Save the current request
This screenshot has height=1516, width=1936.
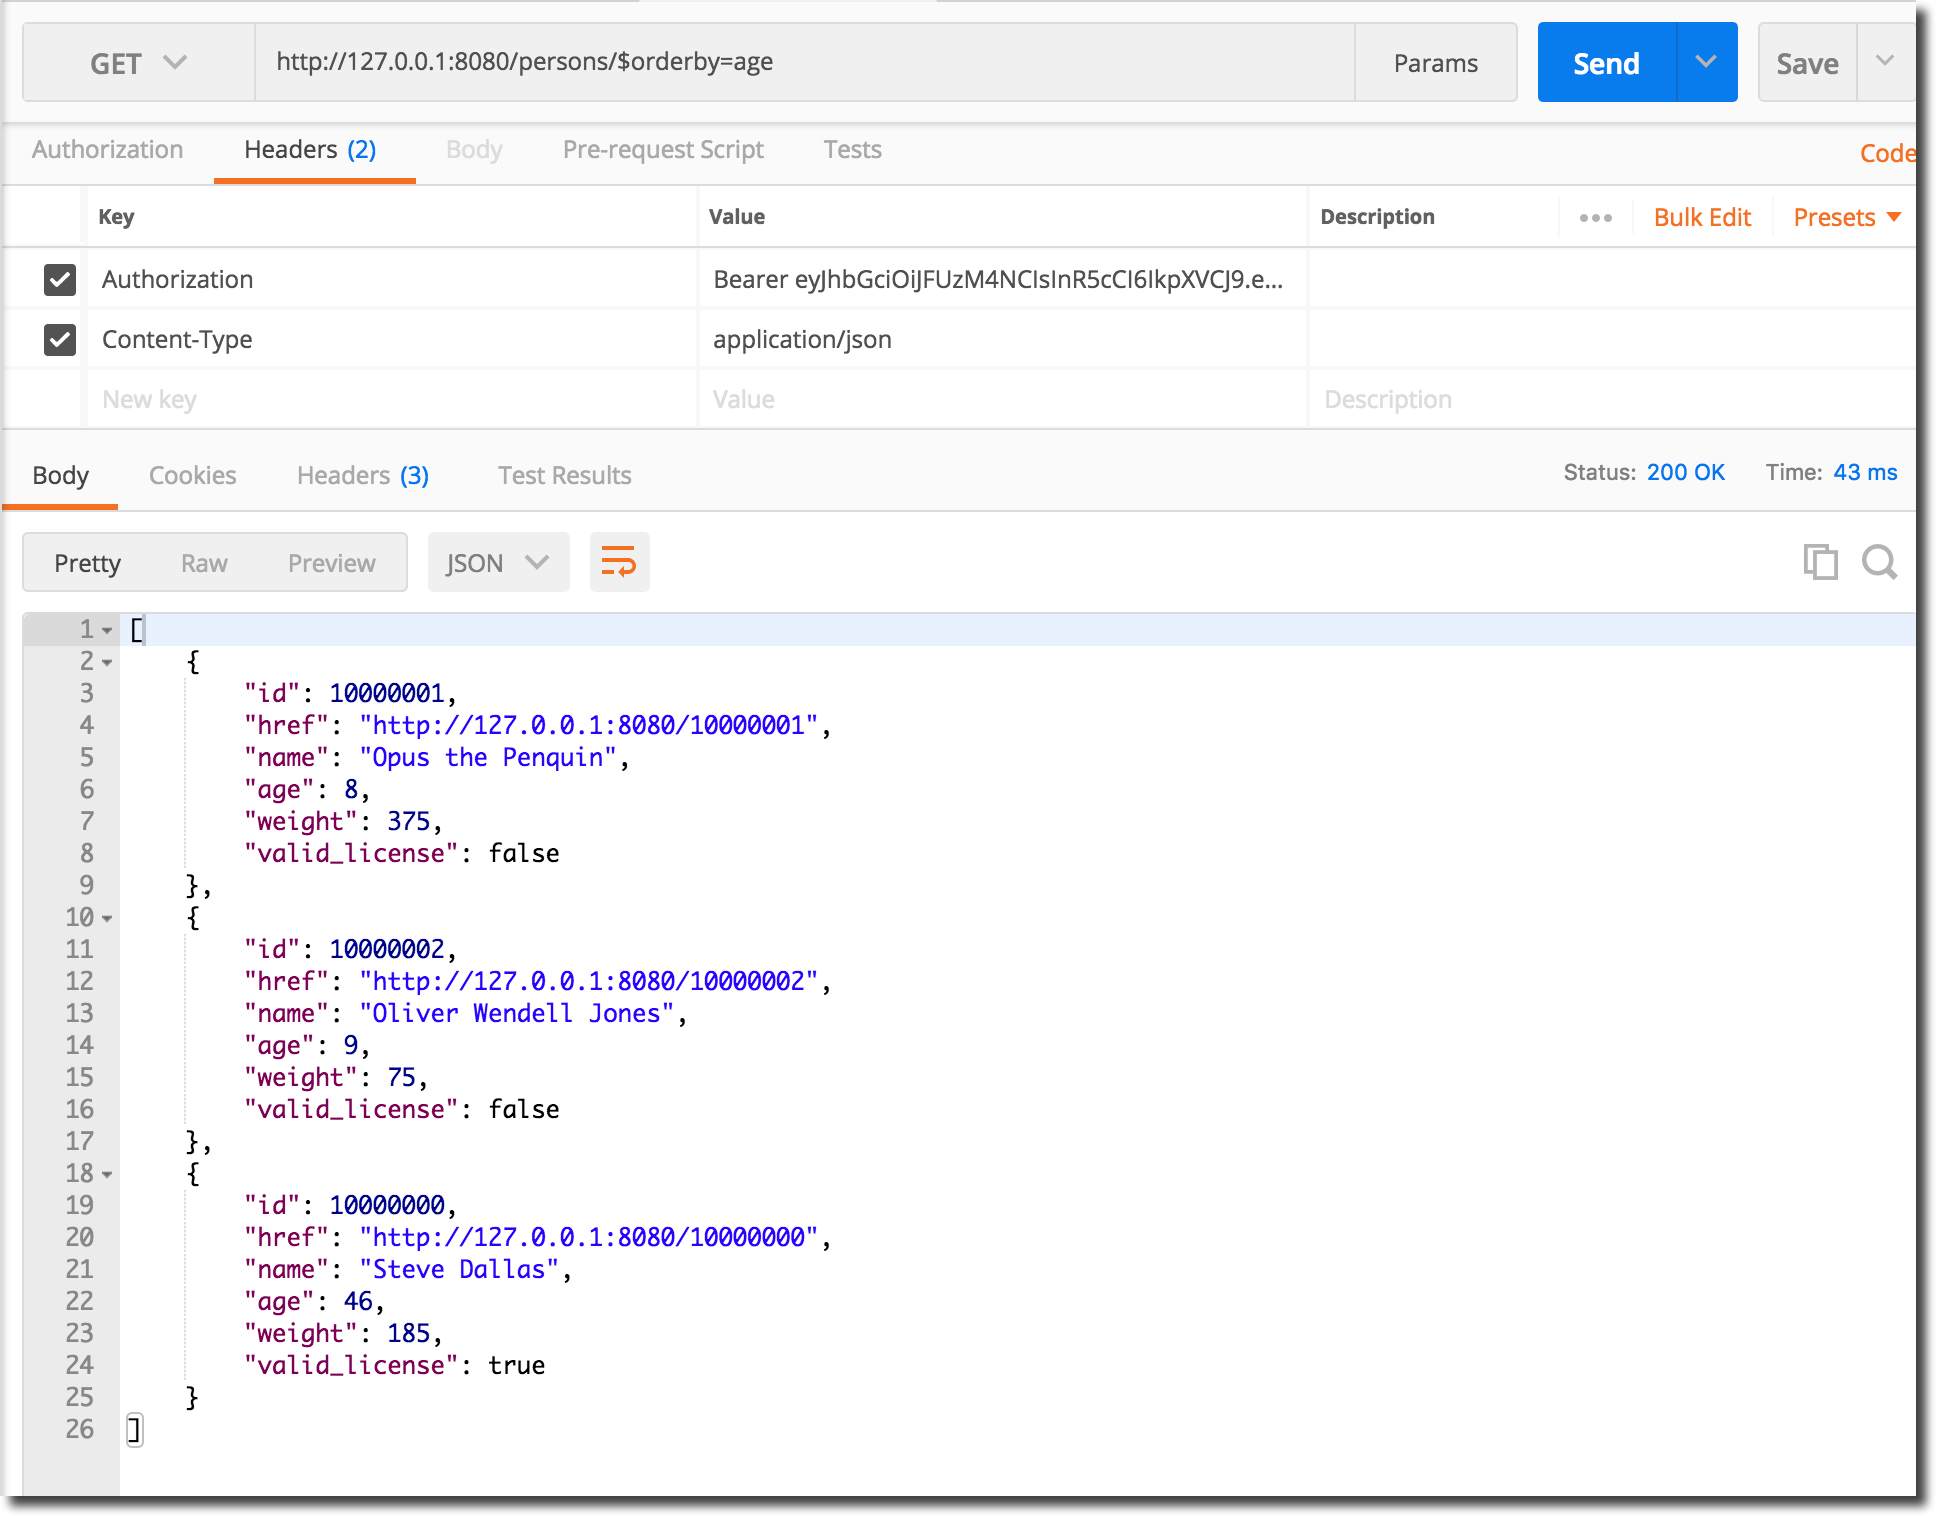(x=1807, y=63)
